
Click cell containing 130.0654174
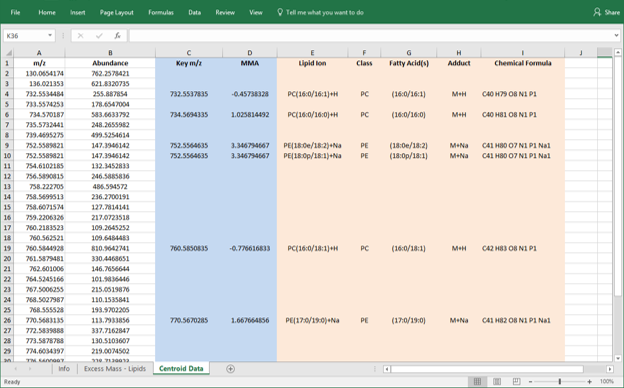[39, 73]
